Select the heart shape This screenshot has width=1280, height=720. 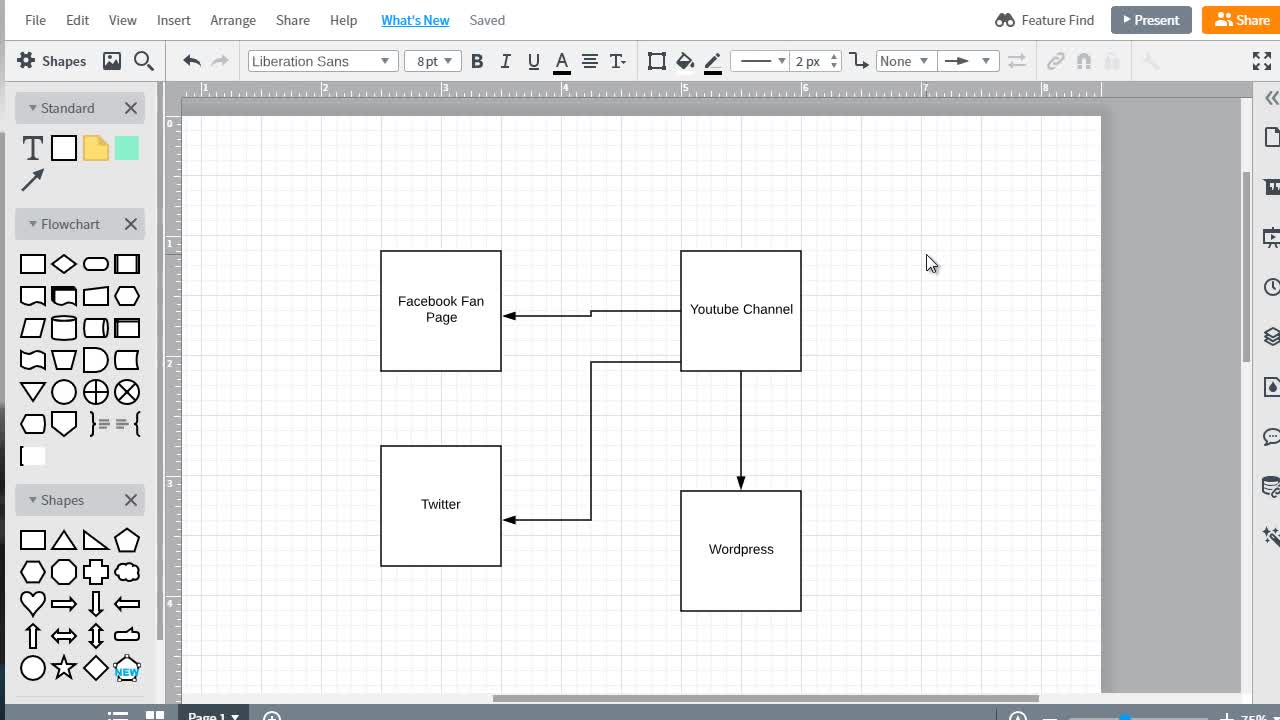click(x=33, y=603)
